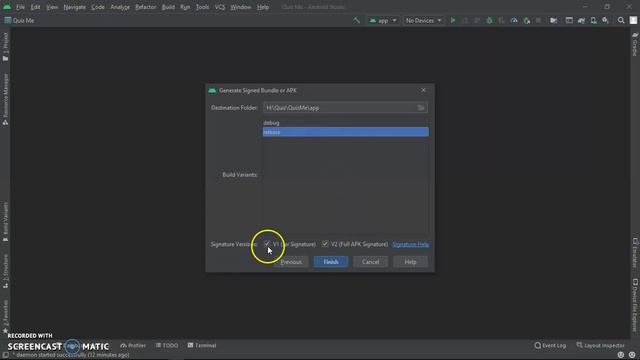
Task: Open the Emulator panel on right edge
Action: point(635,253)
